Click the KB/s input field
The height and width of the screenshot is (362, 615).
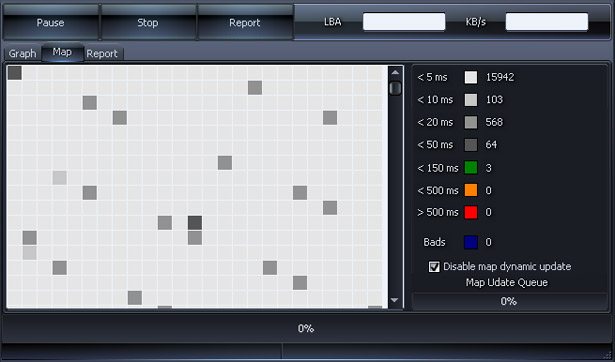547,22
